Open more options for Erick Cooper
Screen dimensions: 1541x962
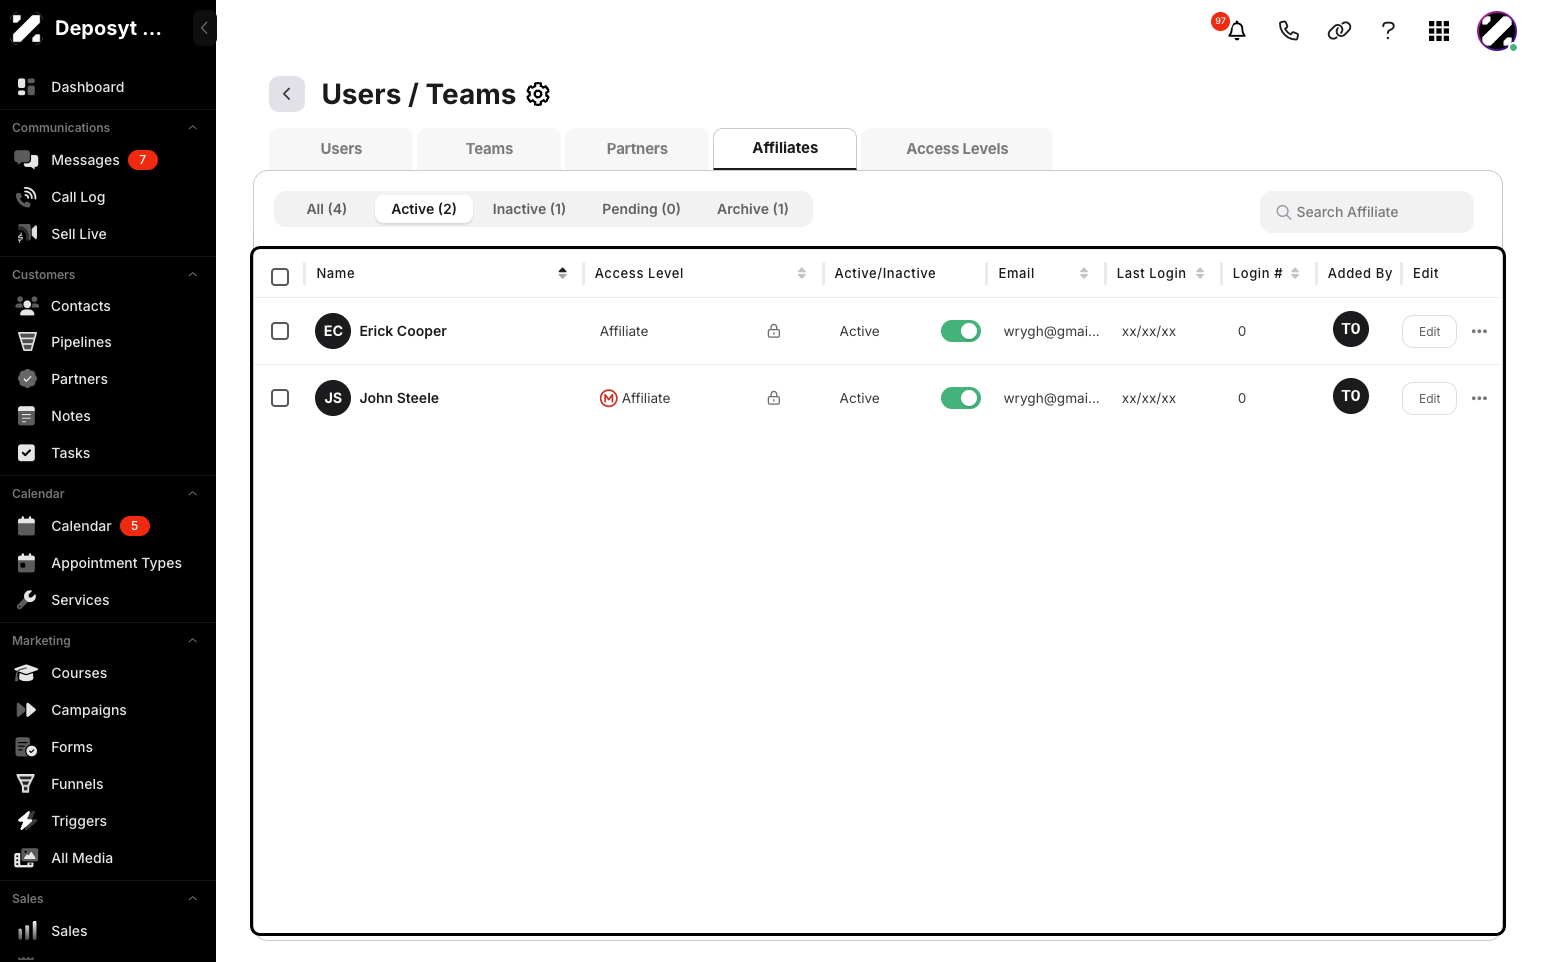click(1479, 331)
